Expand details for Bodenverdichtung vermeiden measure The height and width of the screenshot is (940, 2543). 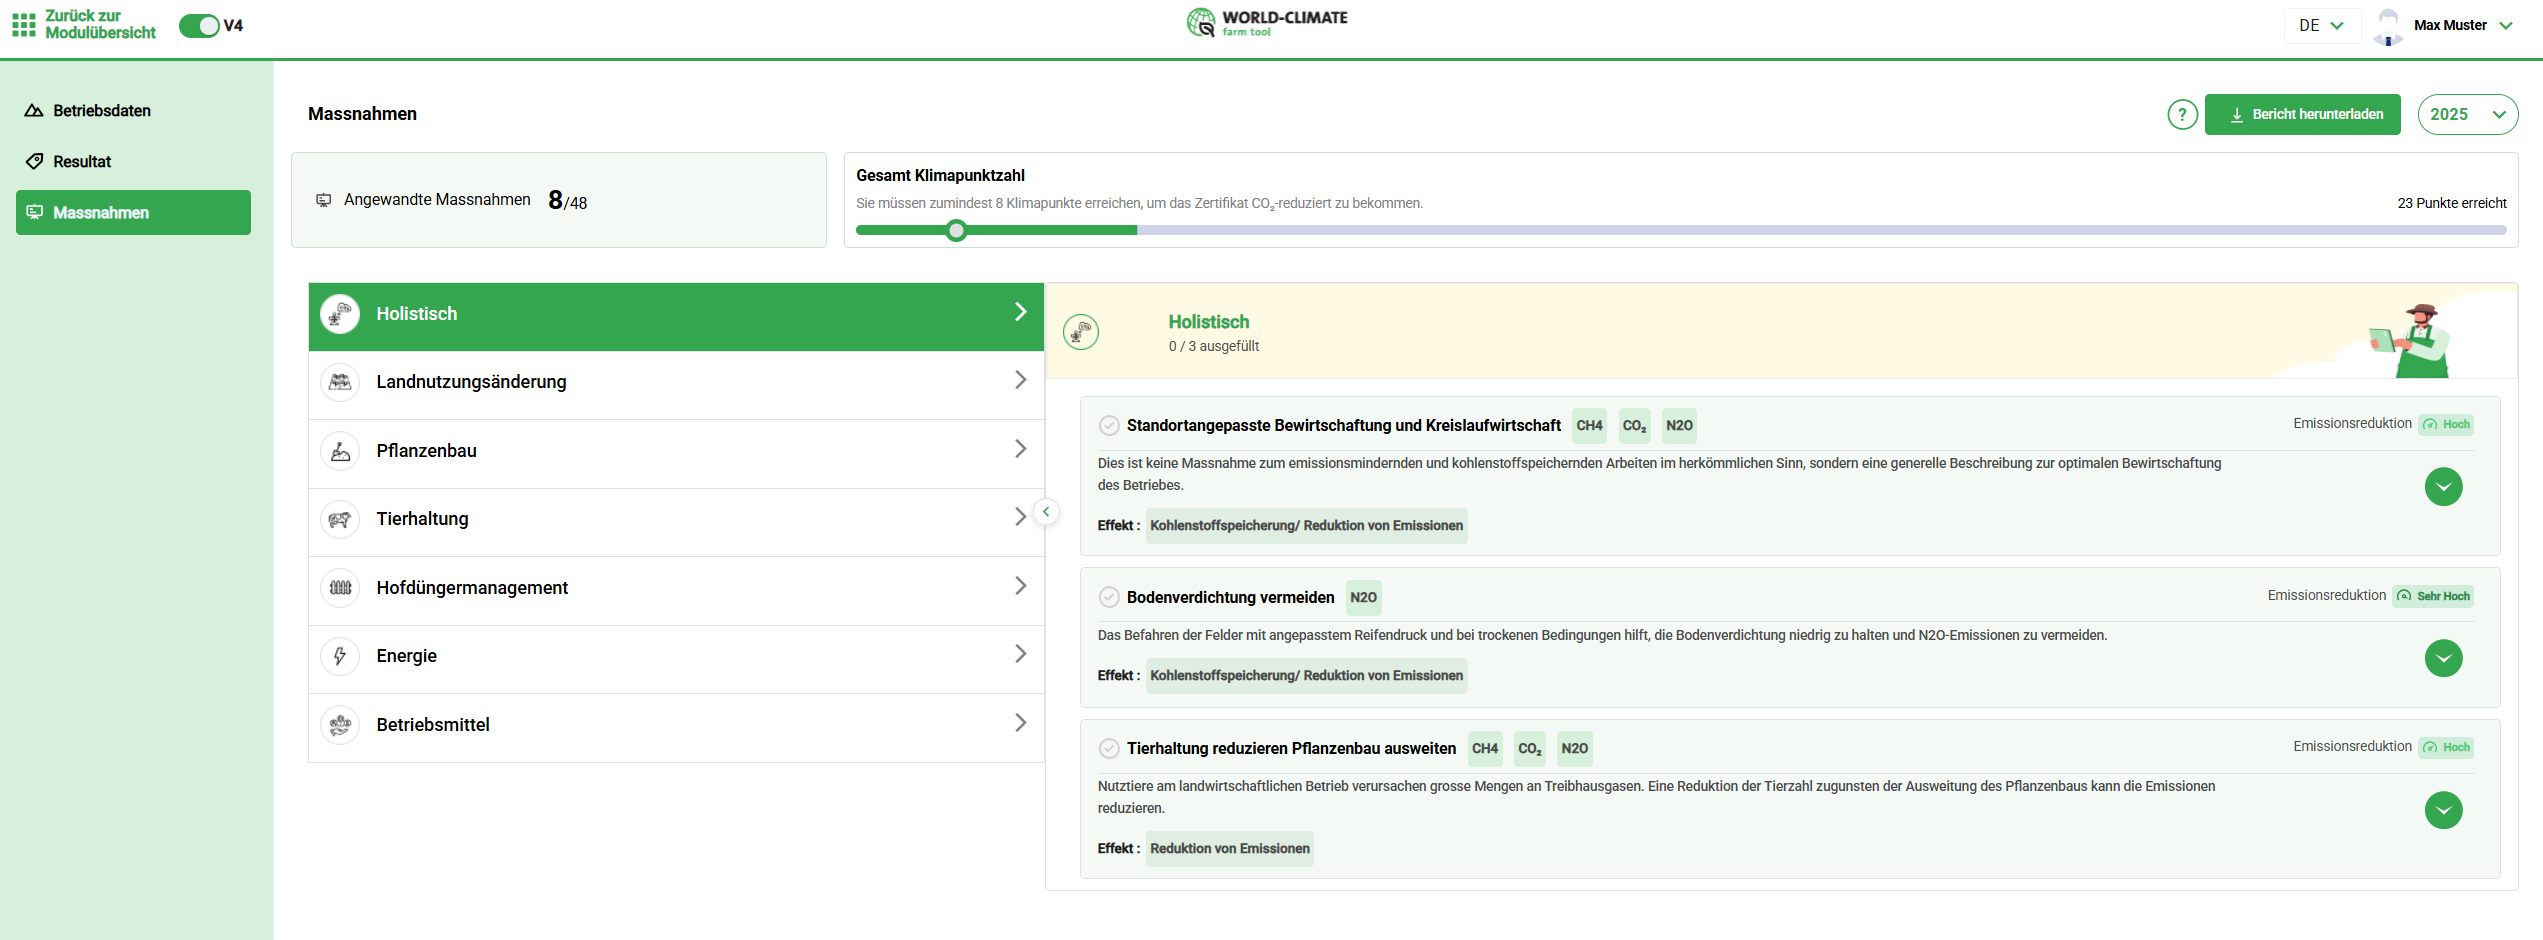click(2443, 658)
